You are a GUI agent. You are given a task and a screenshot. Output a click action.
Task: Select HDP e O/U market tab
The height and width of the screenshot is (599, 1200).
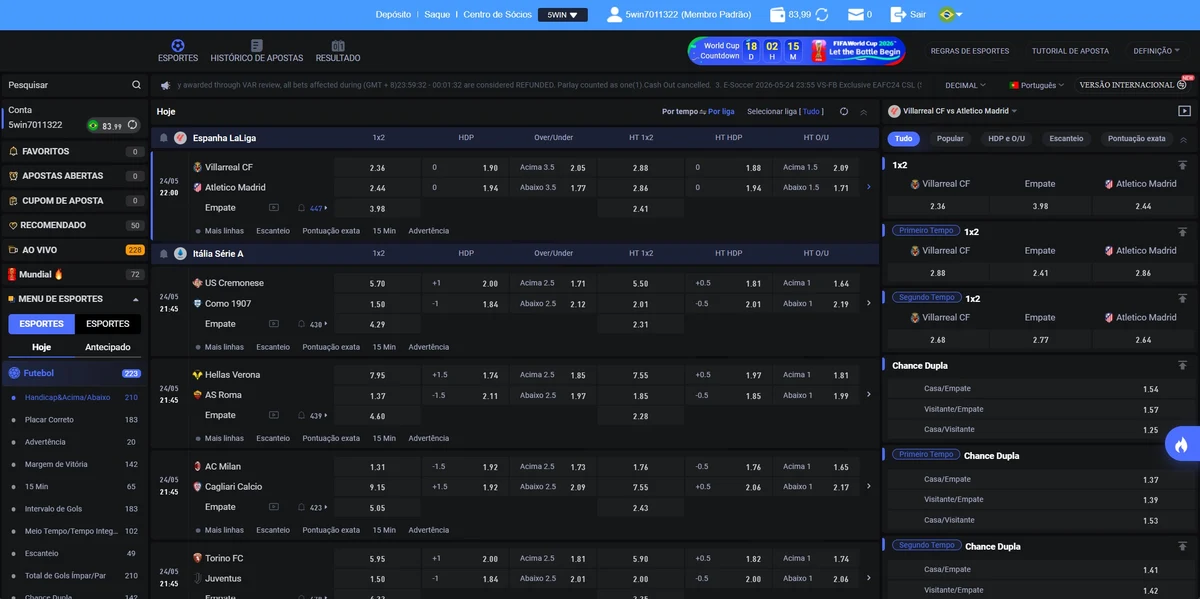[x=1006, y=139]
